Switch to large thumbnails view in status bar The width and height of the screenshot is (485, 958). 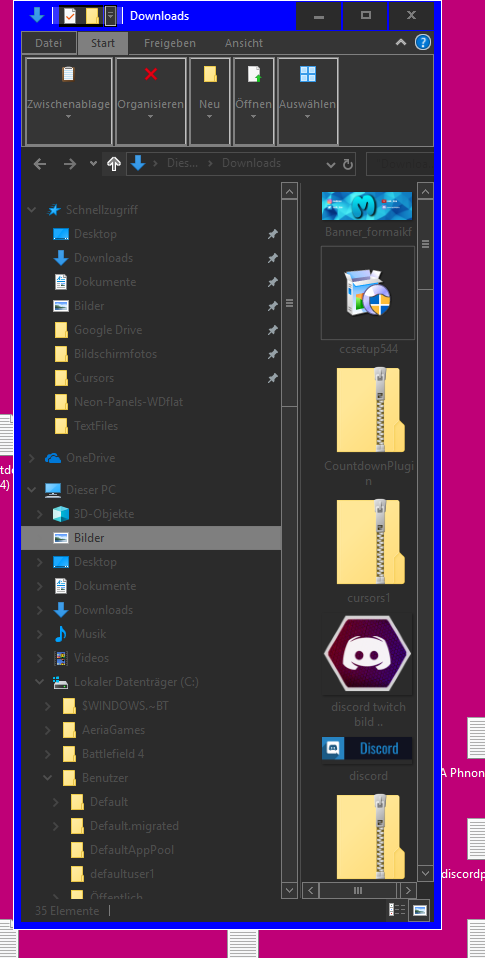[x=420, y=910]
